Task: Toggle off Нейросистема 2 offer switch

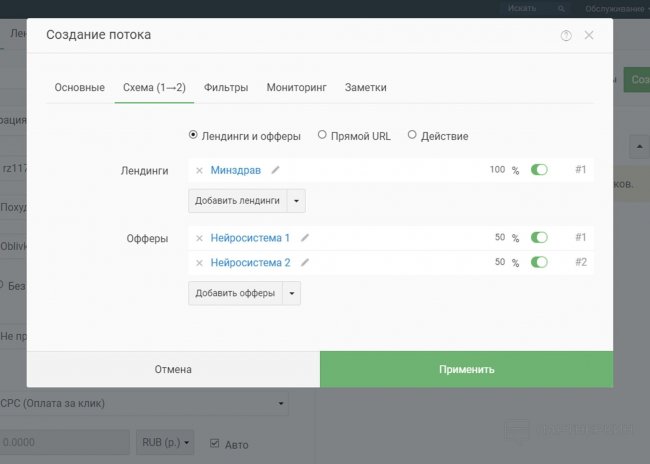Action: 540,263
